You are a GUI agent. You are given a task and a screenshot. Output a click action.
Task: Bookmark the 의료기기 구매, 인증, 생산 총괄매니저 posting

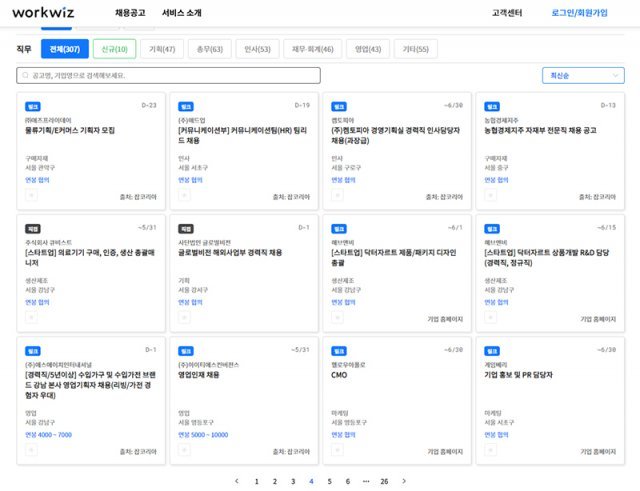pos(31,317)
